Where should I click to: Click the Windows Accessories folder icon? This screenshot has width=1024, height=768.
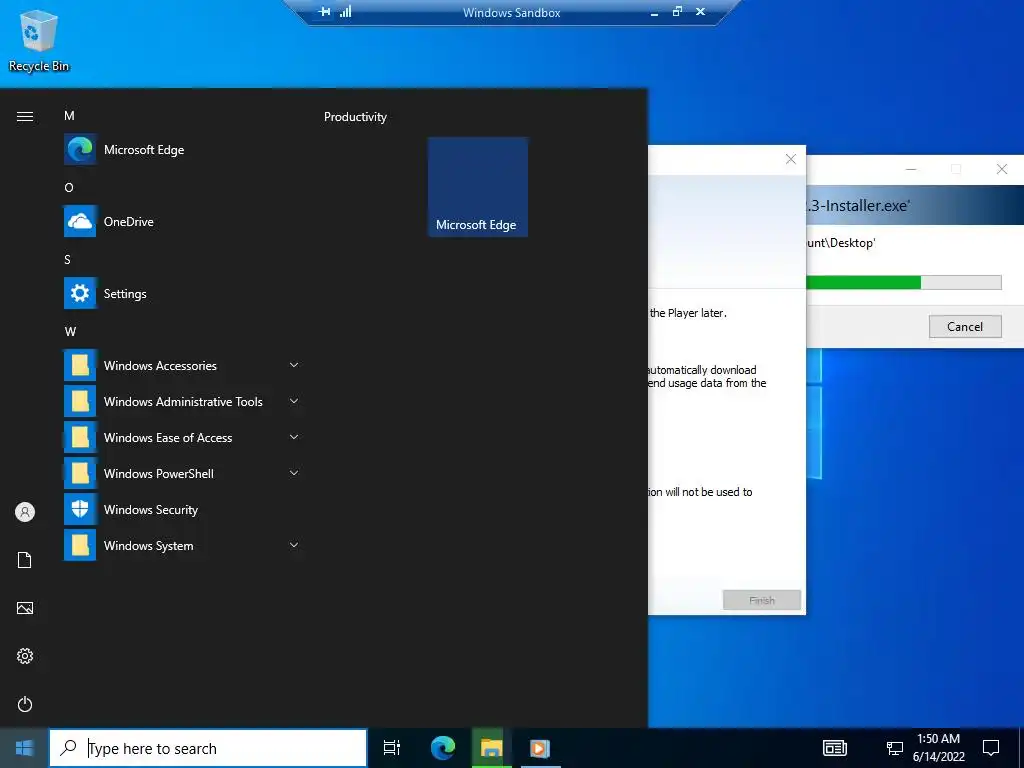point(80,366)
